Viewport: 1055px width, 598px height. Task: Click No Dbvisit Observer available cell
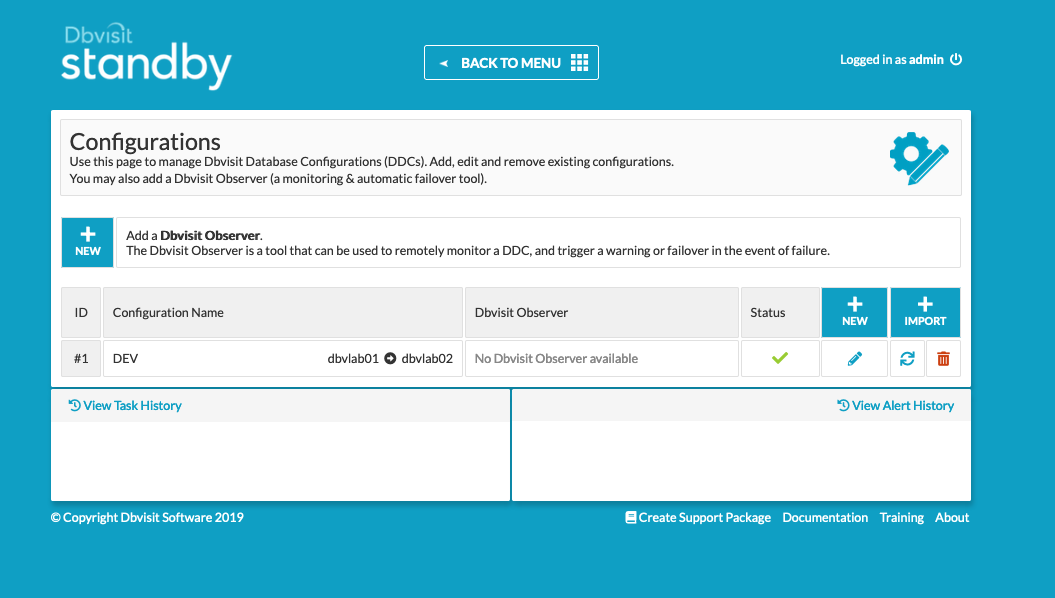(602, 359)
